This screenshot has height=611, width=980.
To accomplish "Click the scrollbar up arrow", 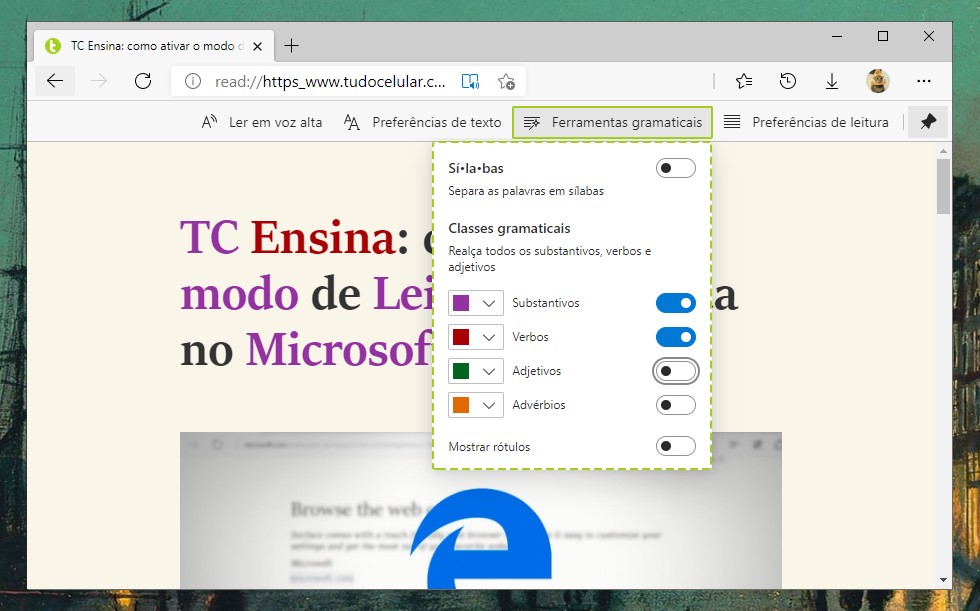I will click(943, 151).
